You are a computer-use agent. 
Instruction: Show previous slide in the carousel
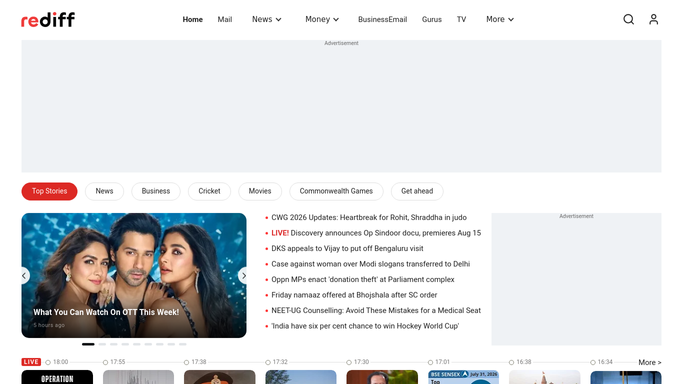point(24,276)
